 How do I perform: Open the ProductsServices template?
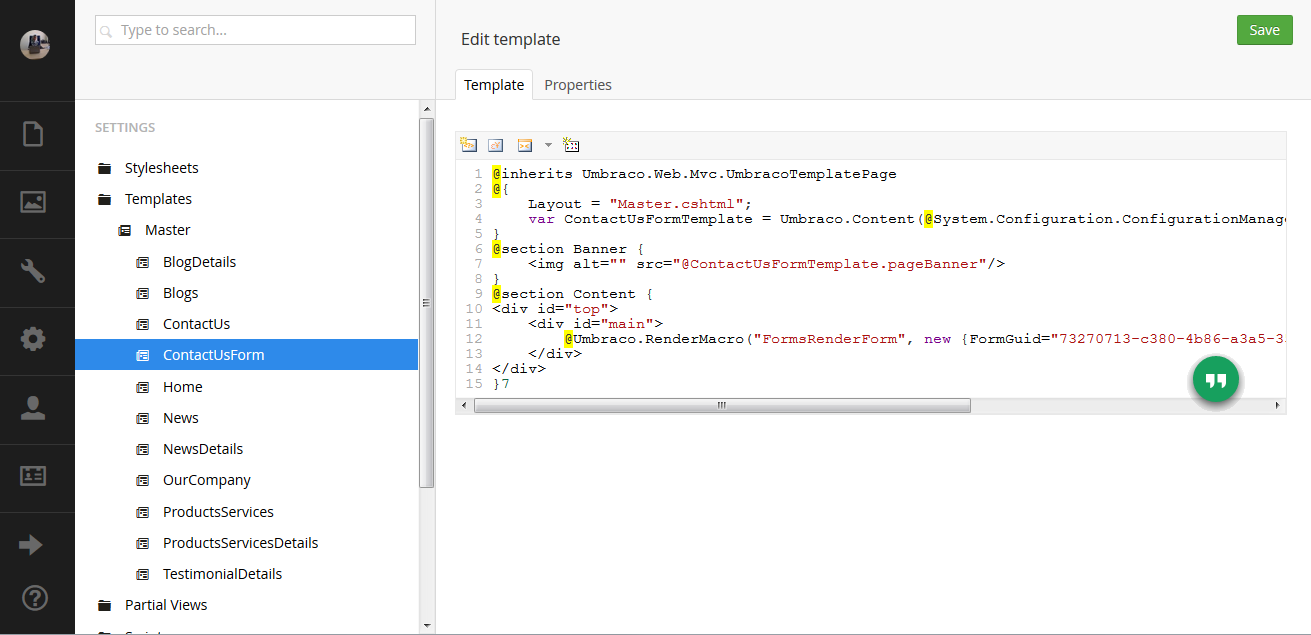tap(218, 512)
